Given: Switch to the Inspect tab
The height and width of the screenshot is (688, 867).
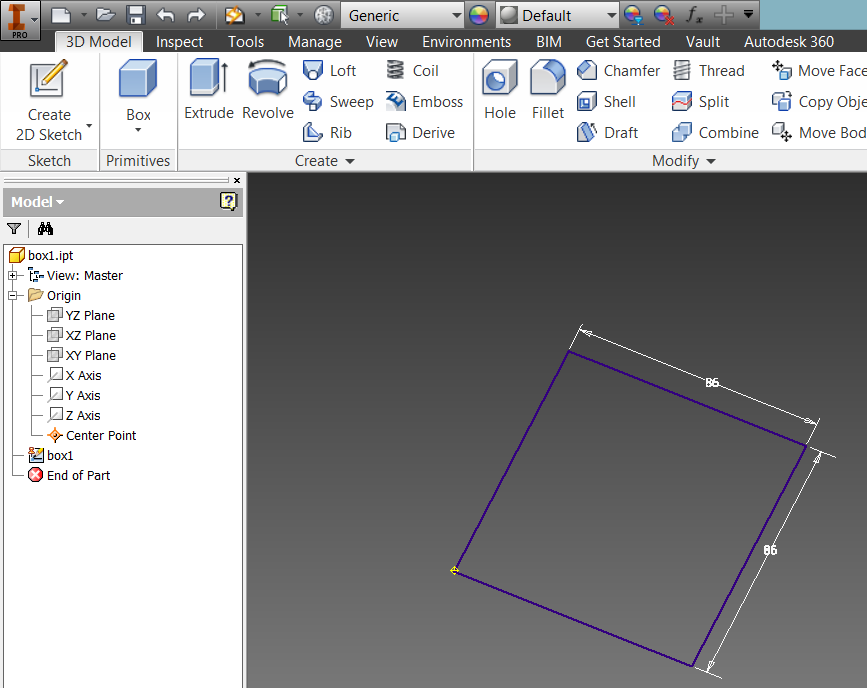Looking at the screenshot, I should [179, 42].
